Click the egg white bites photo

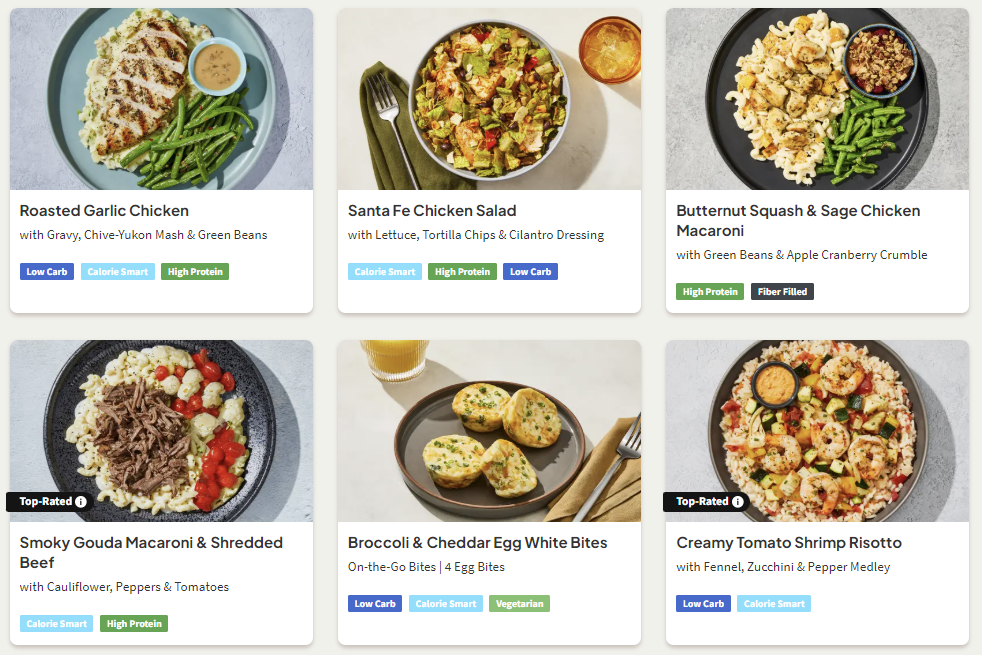[x=489, y=431]
